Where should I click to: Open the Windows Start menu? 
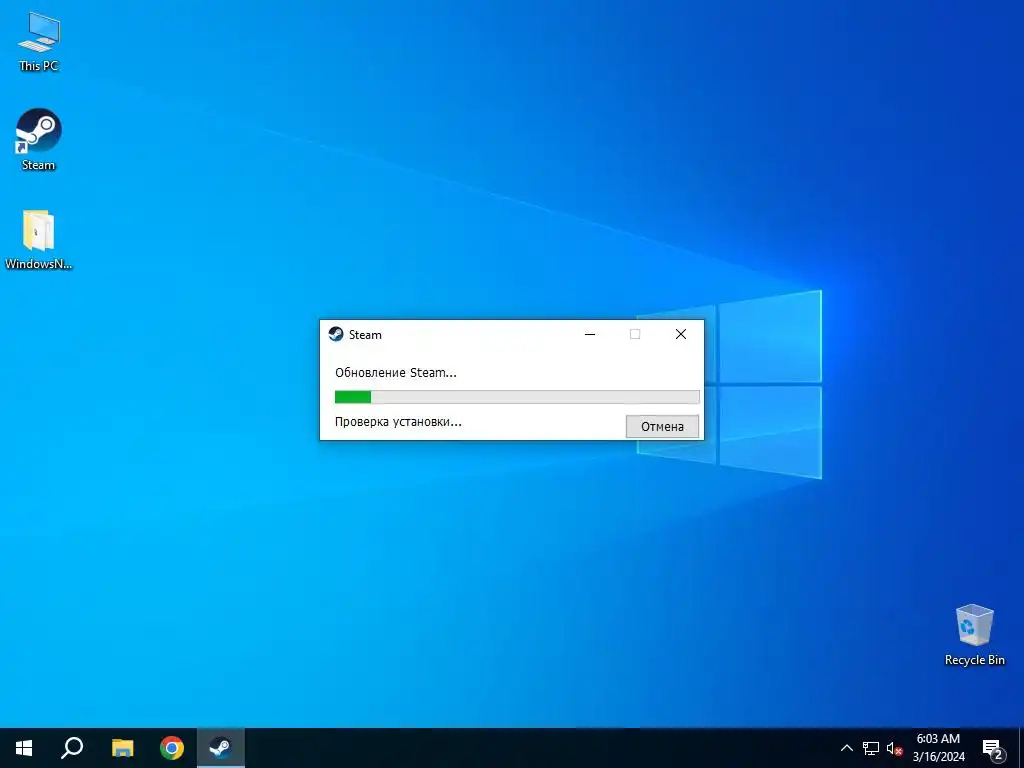click(24, 748)
